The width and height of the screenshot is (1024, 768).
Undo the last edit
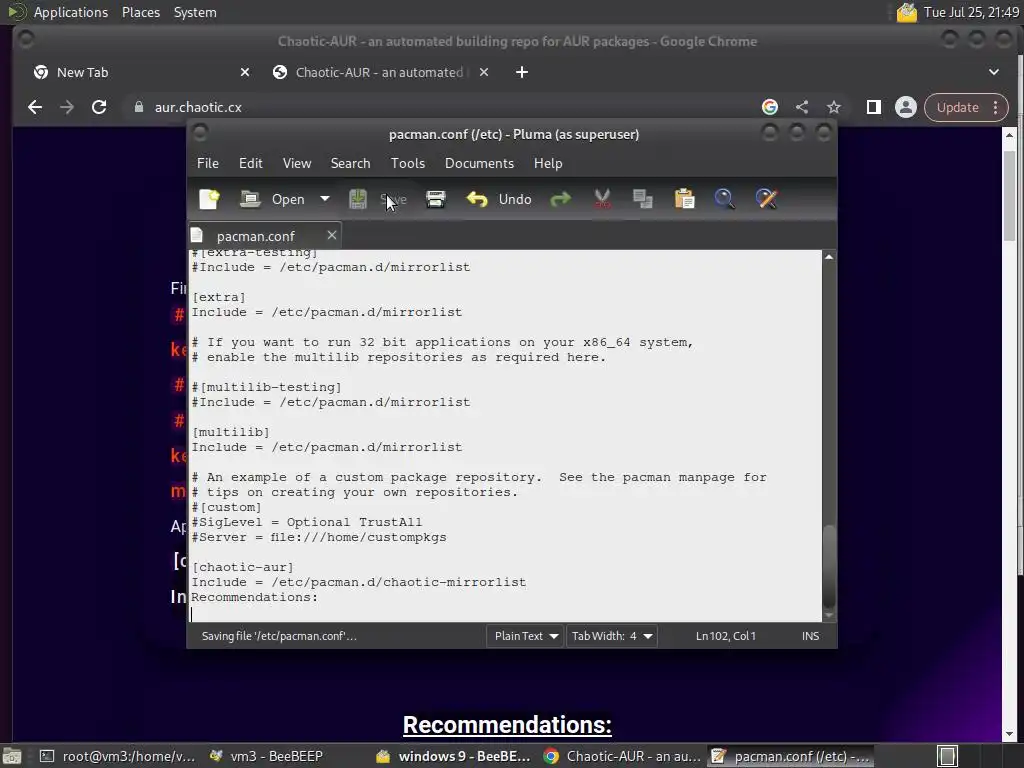tap(499, 199)
